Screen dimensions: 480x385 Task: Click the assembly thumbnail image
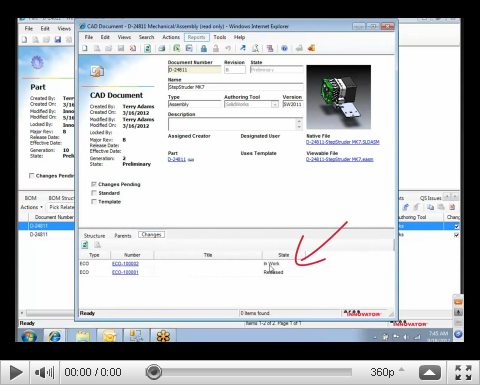pos(339,97)
